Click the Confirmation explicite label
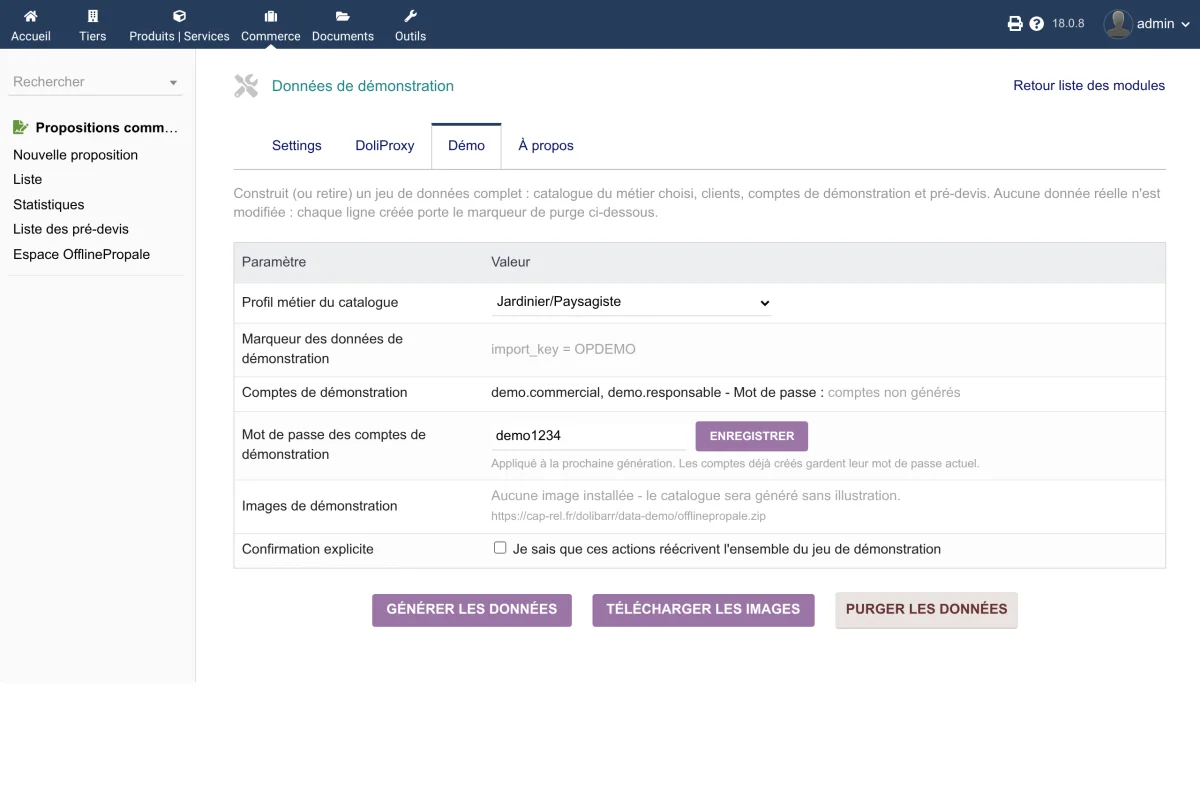Image resolution: width=1200 pixels, height=807 pixels. coord(308,549)
